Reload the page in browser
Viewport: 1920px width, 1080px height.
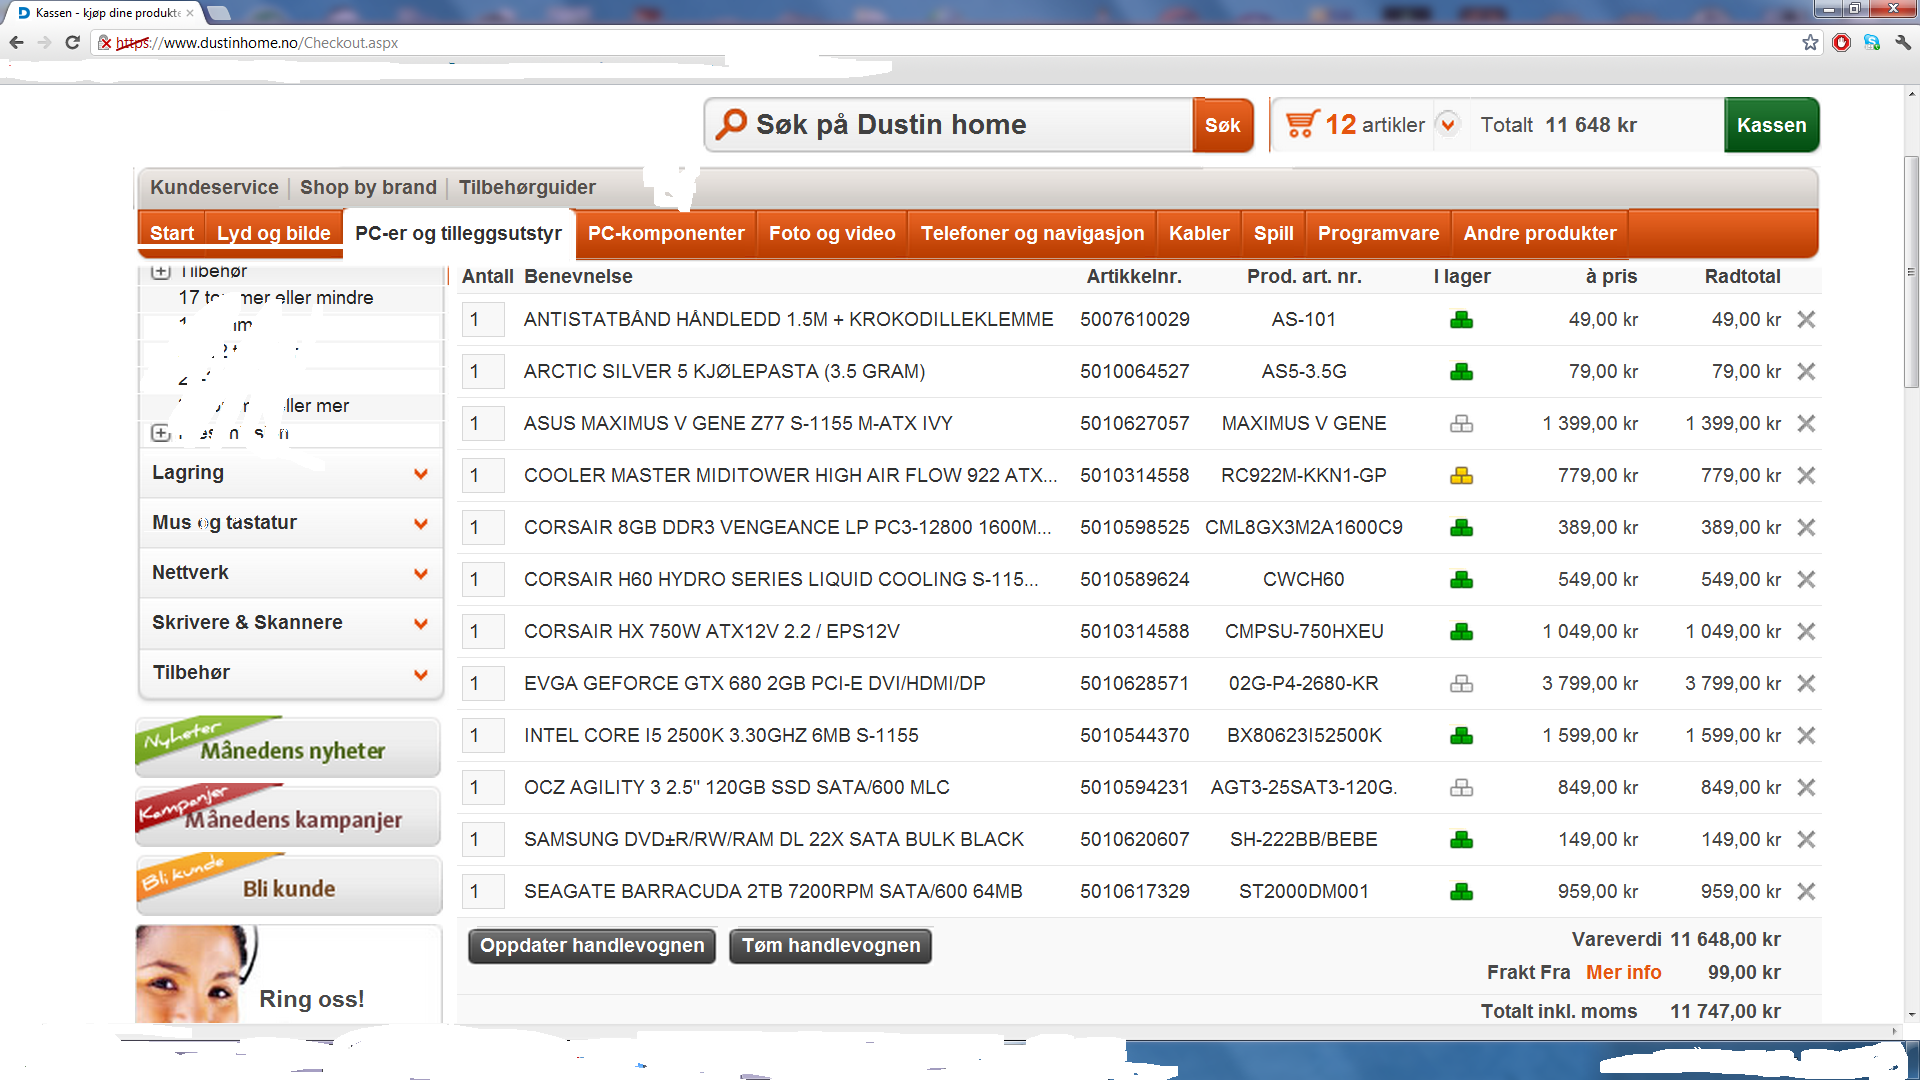[72, 42]
